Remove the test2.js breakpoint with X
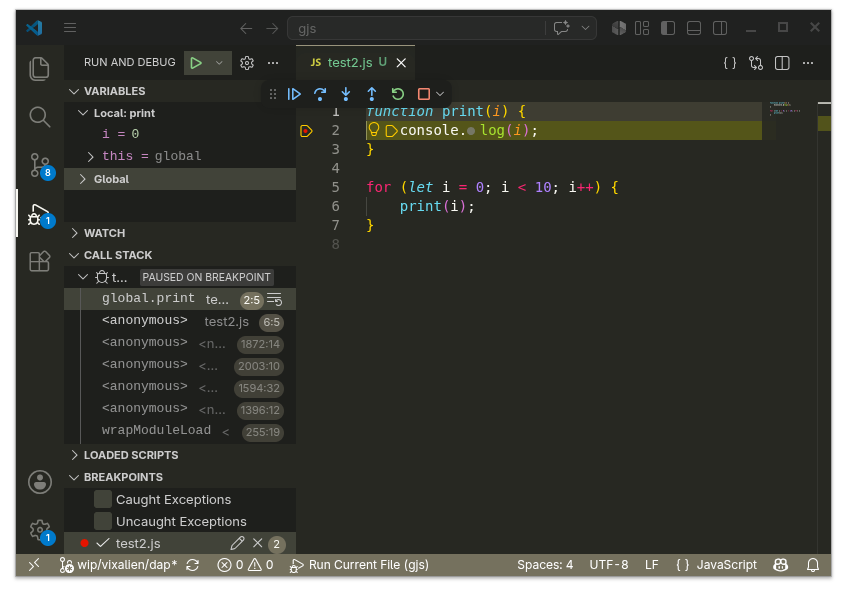The height and width of the screenshot is (608, 847). pos(258,543)
